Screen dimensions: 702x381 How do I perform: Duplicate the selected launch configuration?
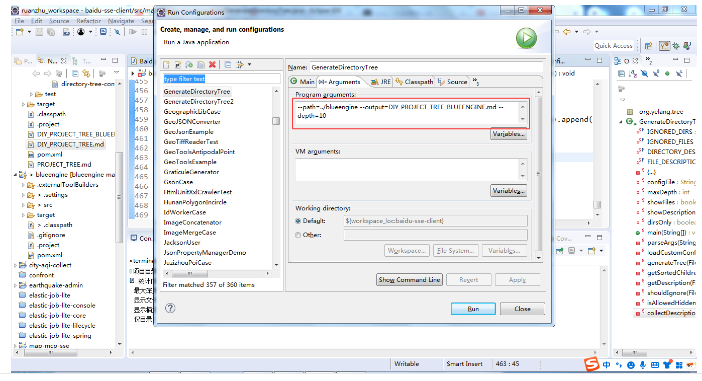click(x=201, y=65)
